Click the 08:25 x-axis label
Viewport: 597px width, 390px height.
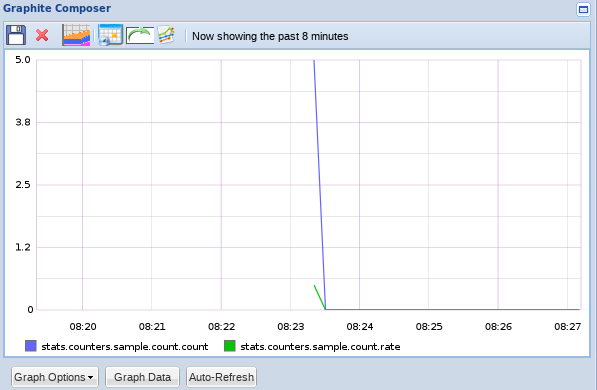(429, 326)
